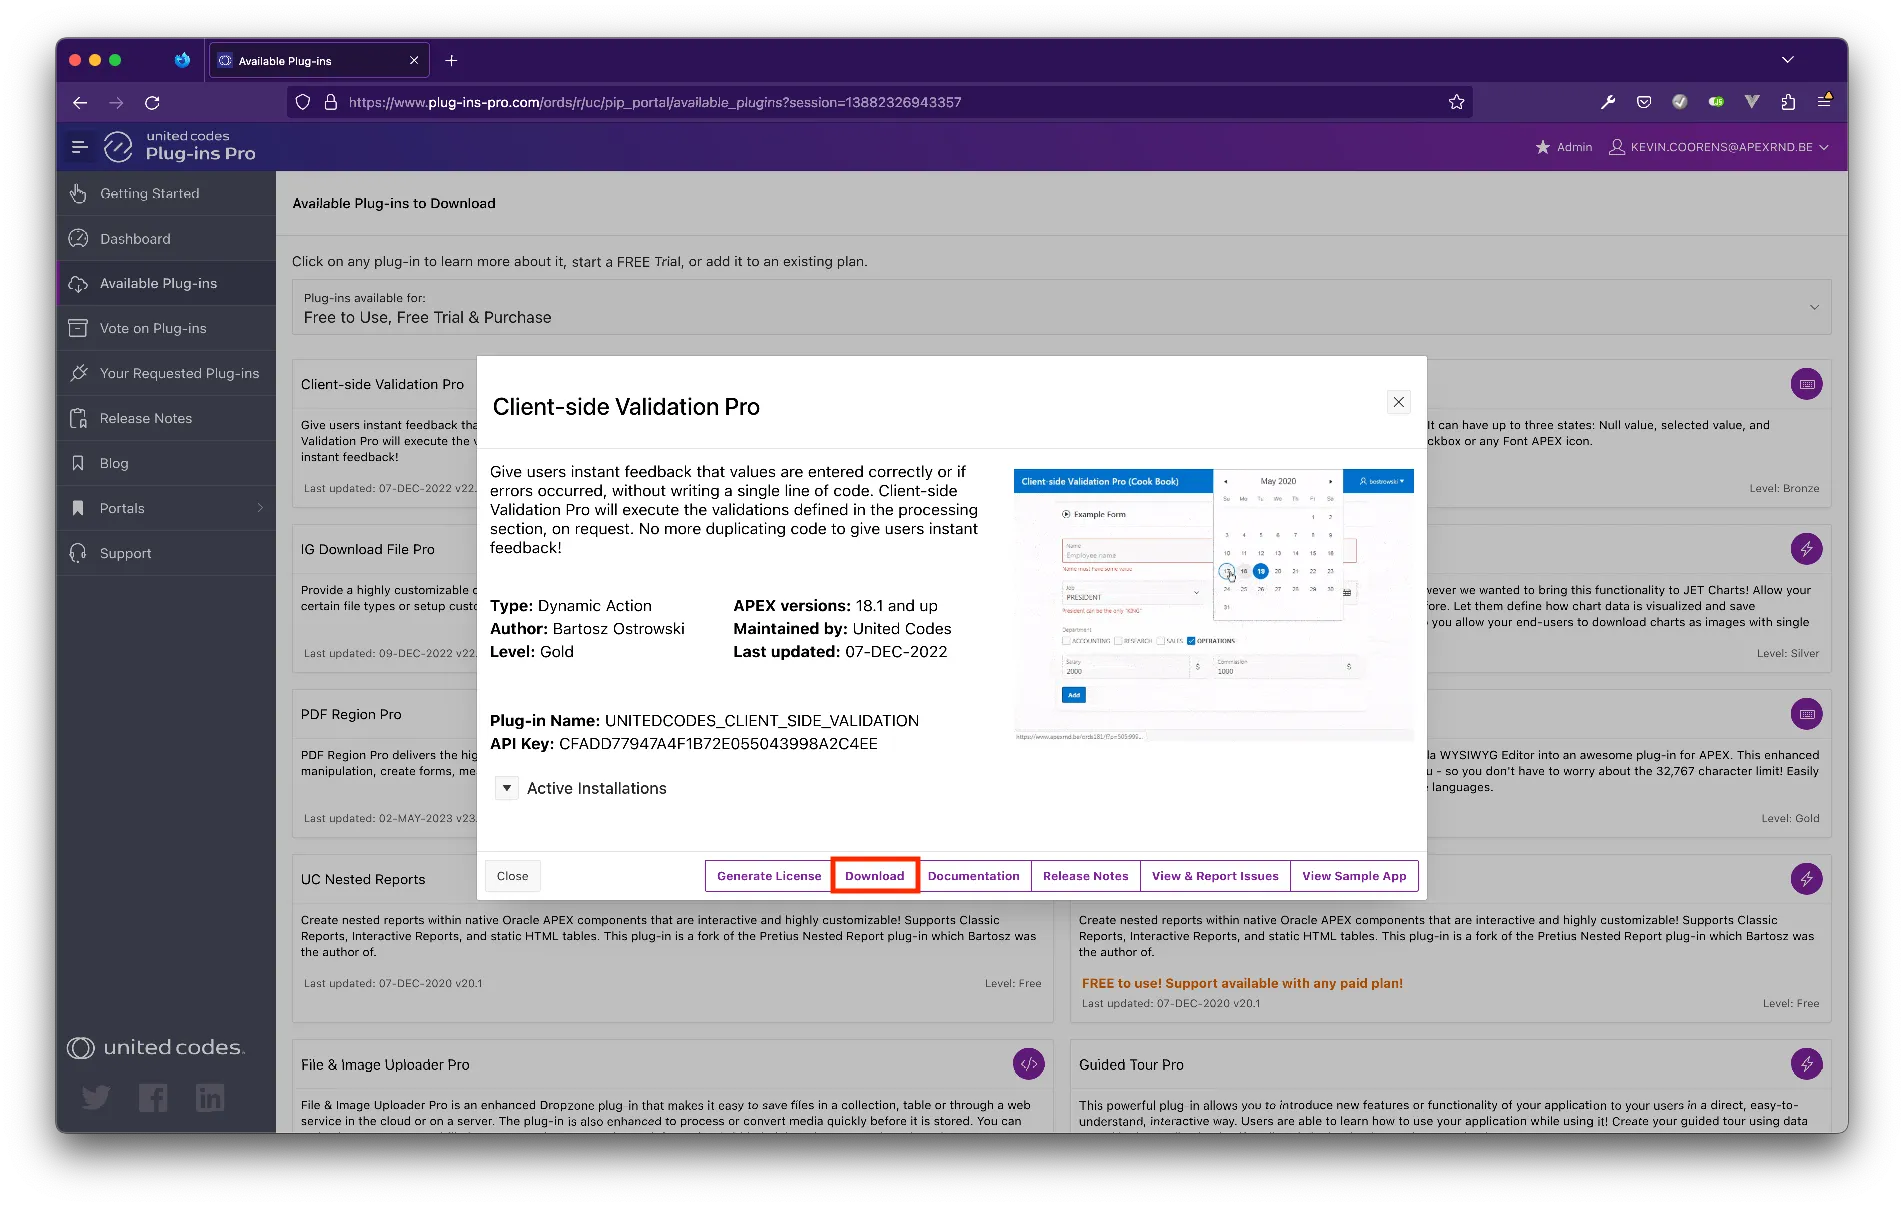Screen dimensions: 1904x1207
Task: Click the Twitter icon in sidebar footer
Action: pos(96,1097)
